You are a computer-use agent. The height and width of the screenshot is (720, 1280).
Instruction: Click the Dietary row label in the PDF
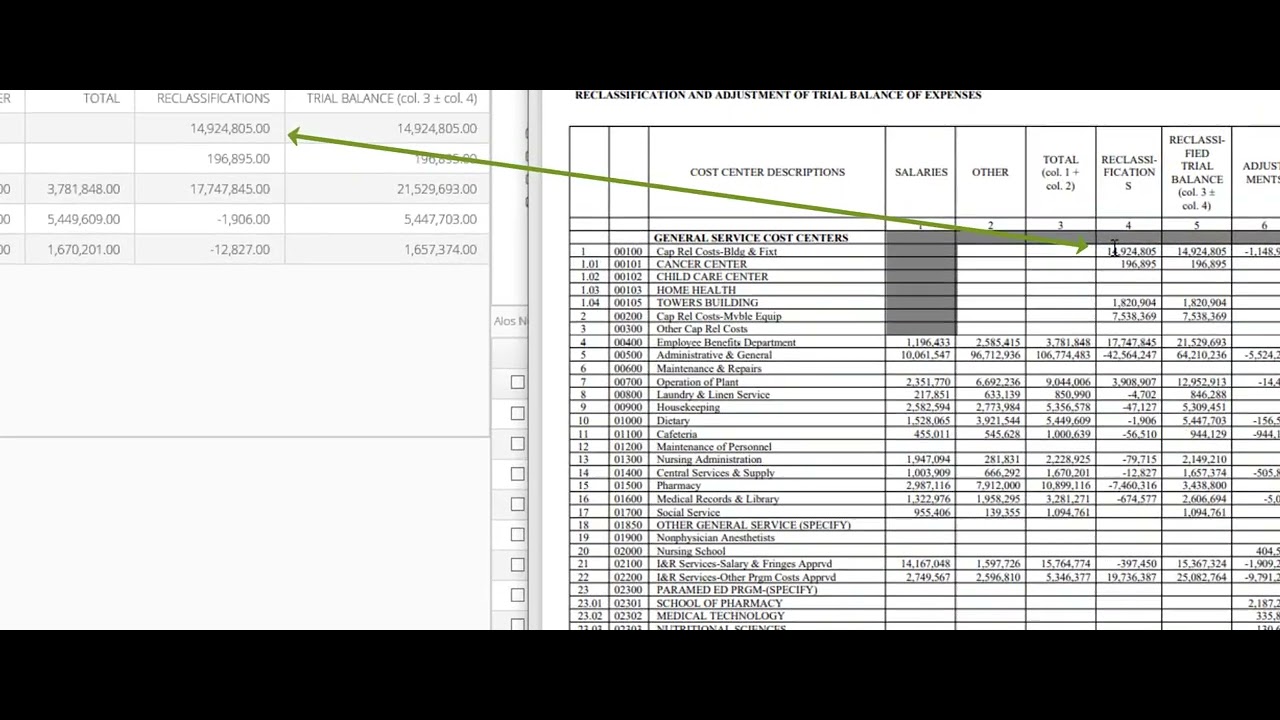click(673, 421)
